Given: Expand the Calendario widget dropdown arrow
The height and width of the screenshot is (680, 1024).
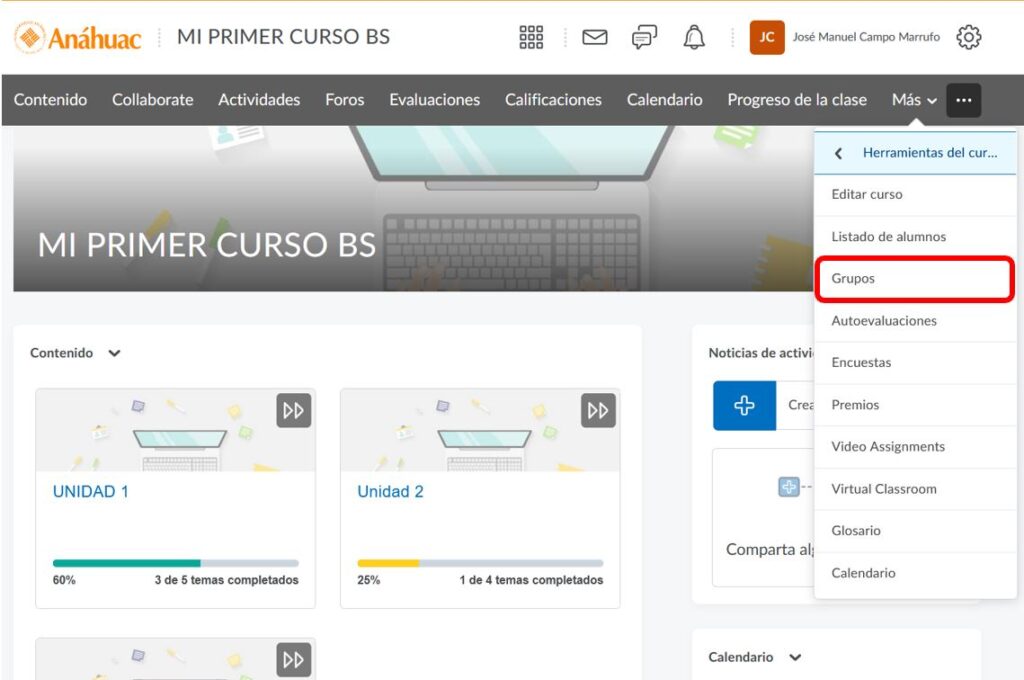Looking at the screenshot, I should (795, 657).
